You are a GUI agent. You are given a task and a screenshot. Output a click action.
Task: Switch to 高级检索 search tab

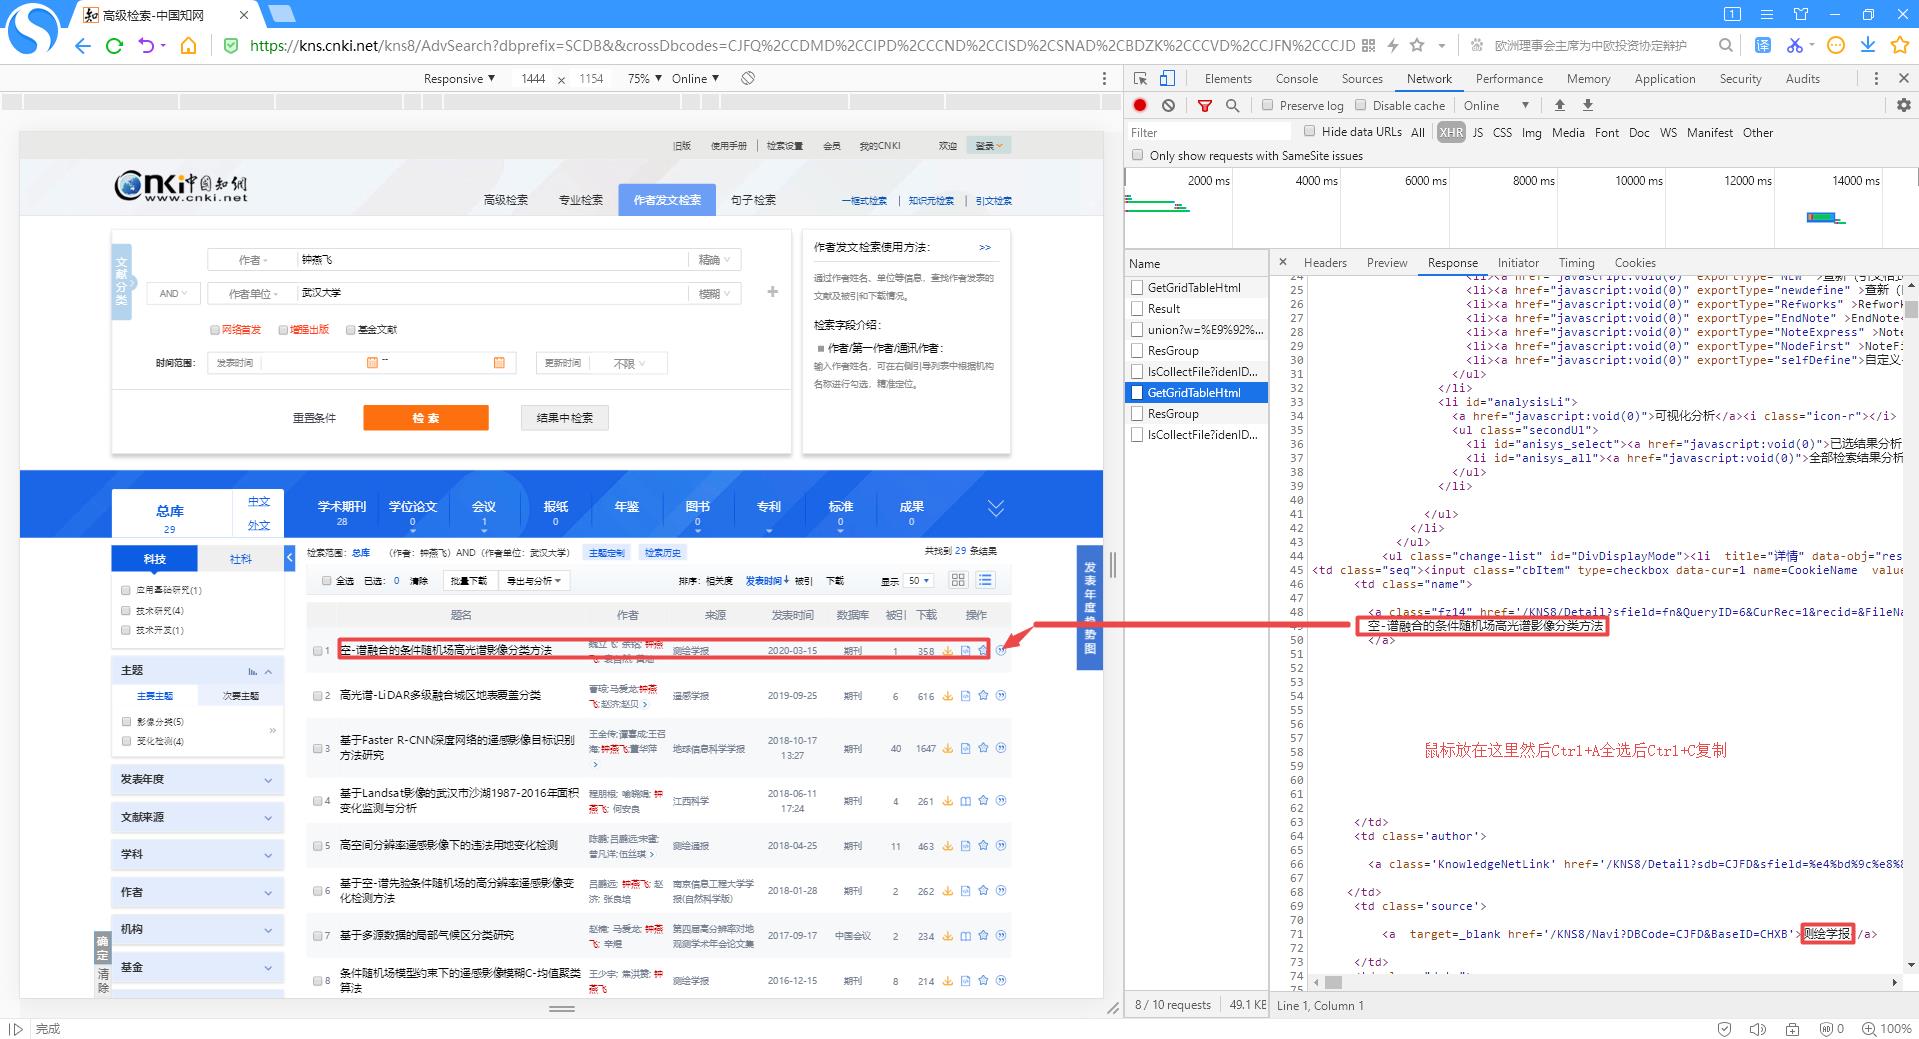(x=506, y=200)
